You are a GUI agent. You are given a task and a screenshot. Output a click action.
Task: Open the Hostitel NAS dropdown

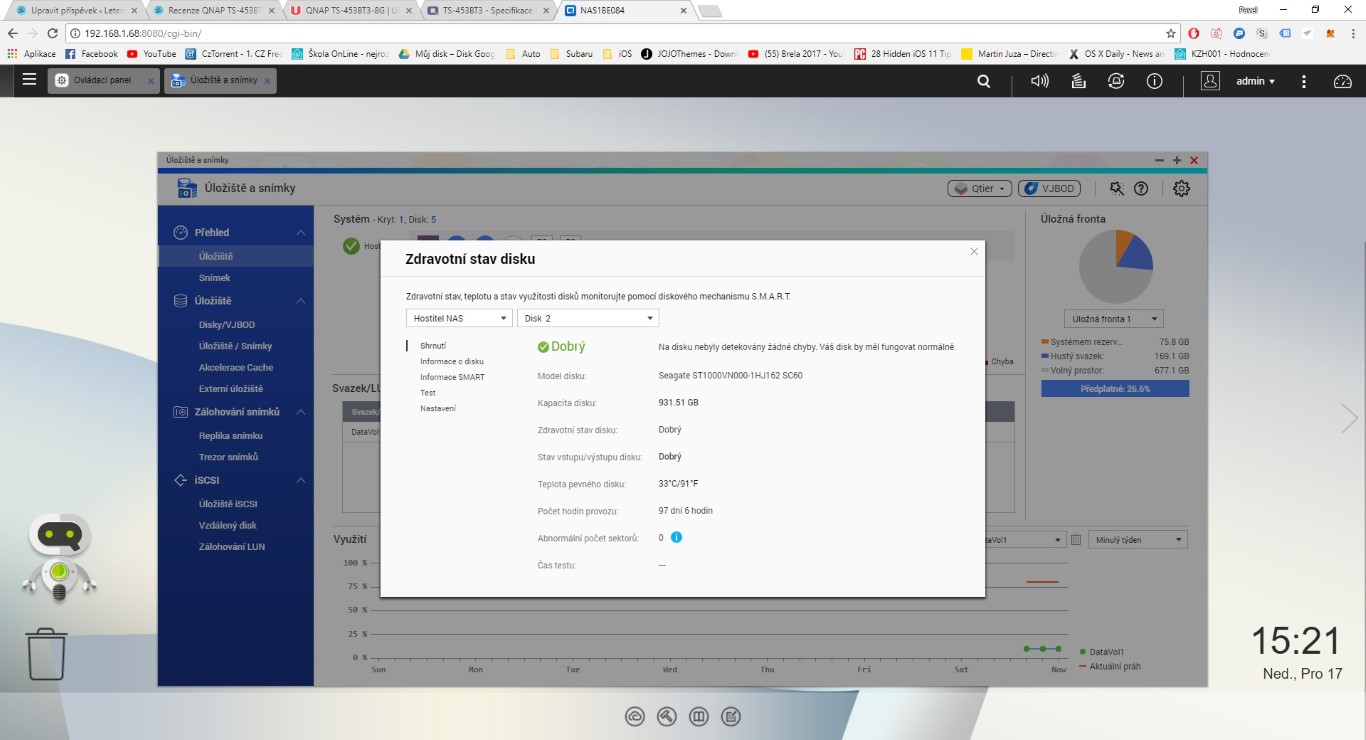click(x=459, y=318)
